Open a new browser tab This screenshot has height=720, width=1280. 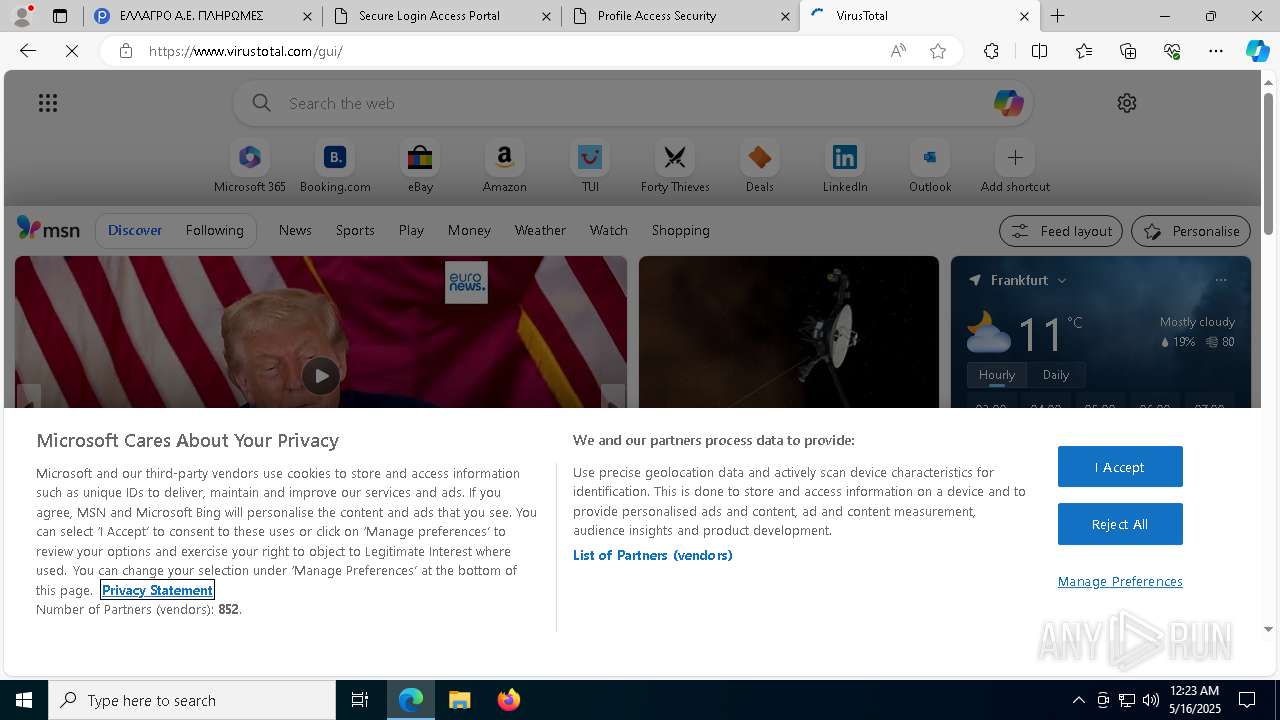click(1057, 16)
